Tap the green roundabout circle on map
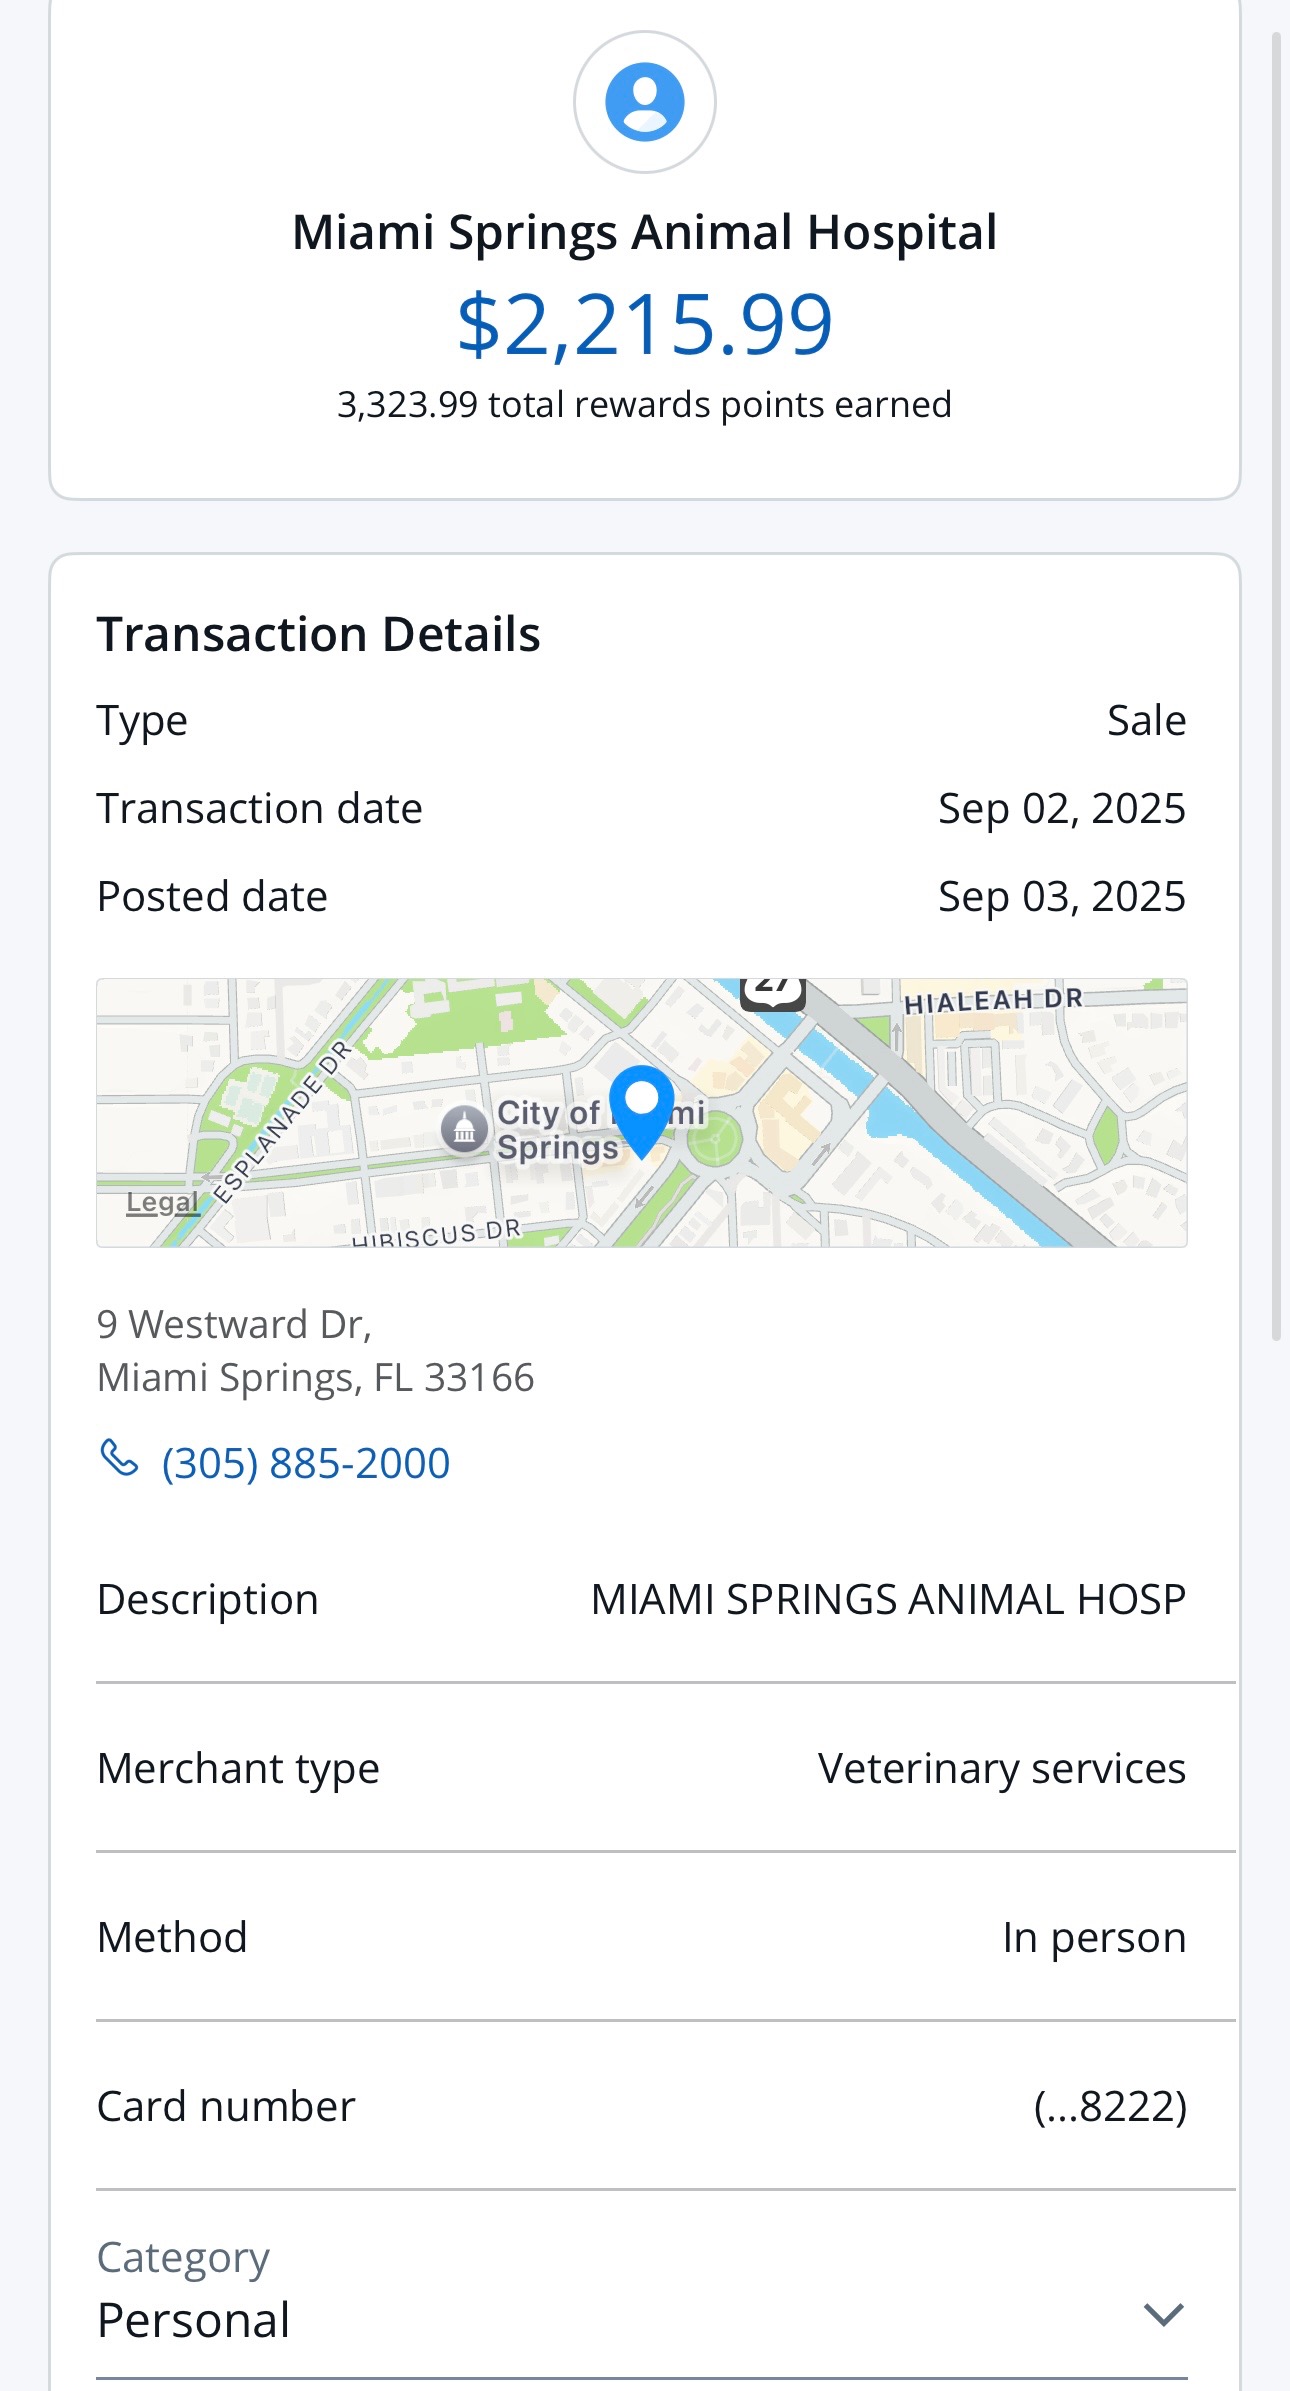Viewport: 1290px width, 2391px height. point(715,1138)
